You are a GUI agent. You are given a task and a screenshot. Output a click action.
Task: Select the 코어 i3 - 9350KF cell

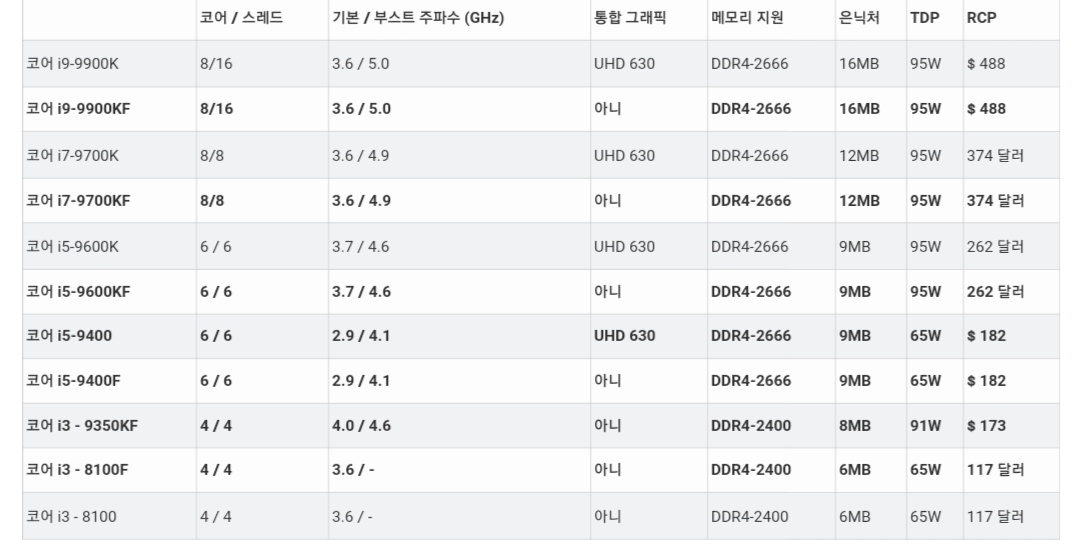[x=82, y=426]
